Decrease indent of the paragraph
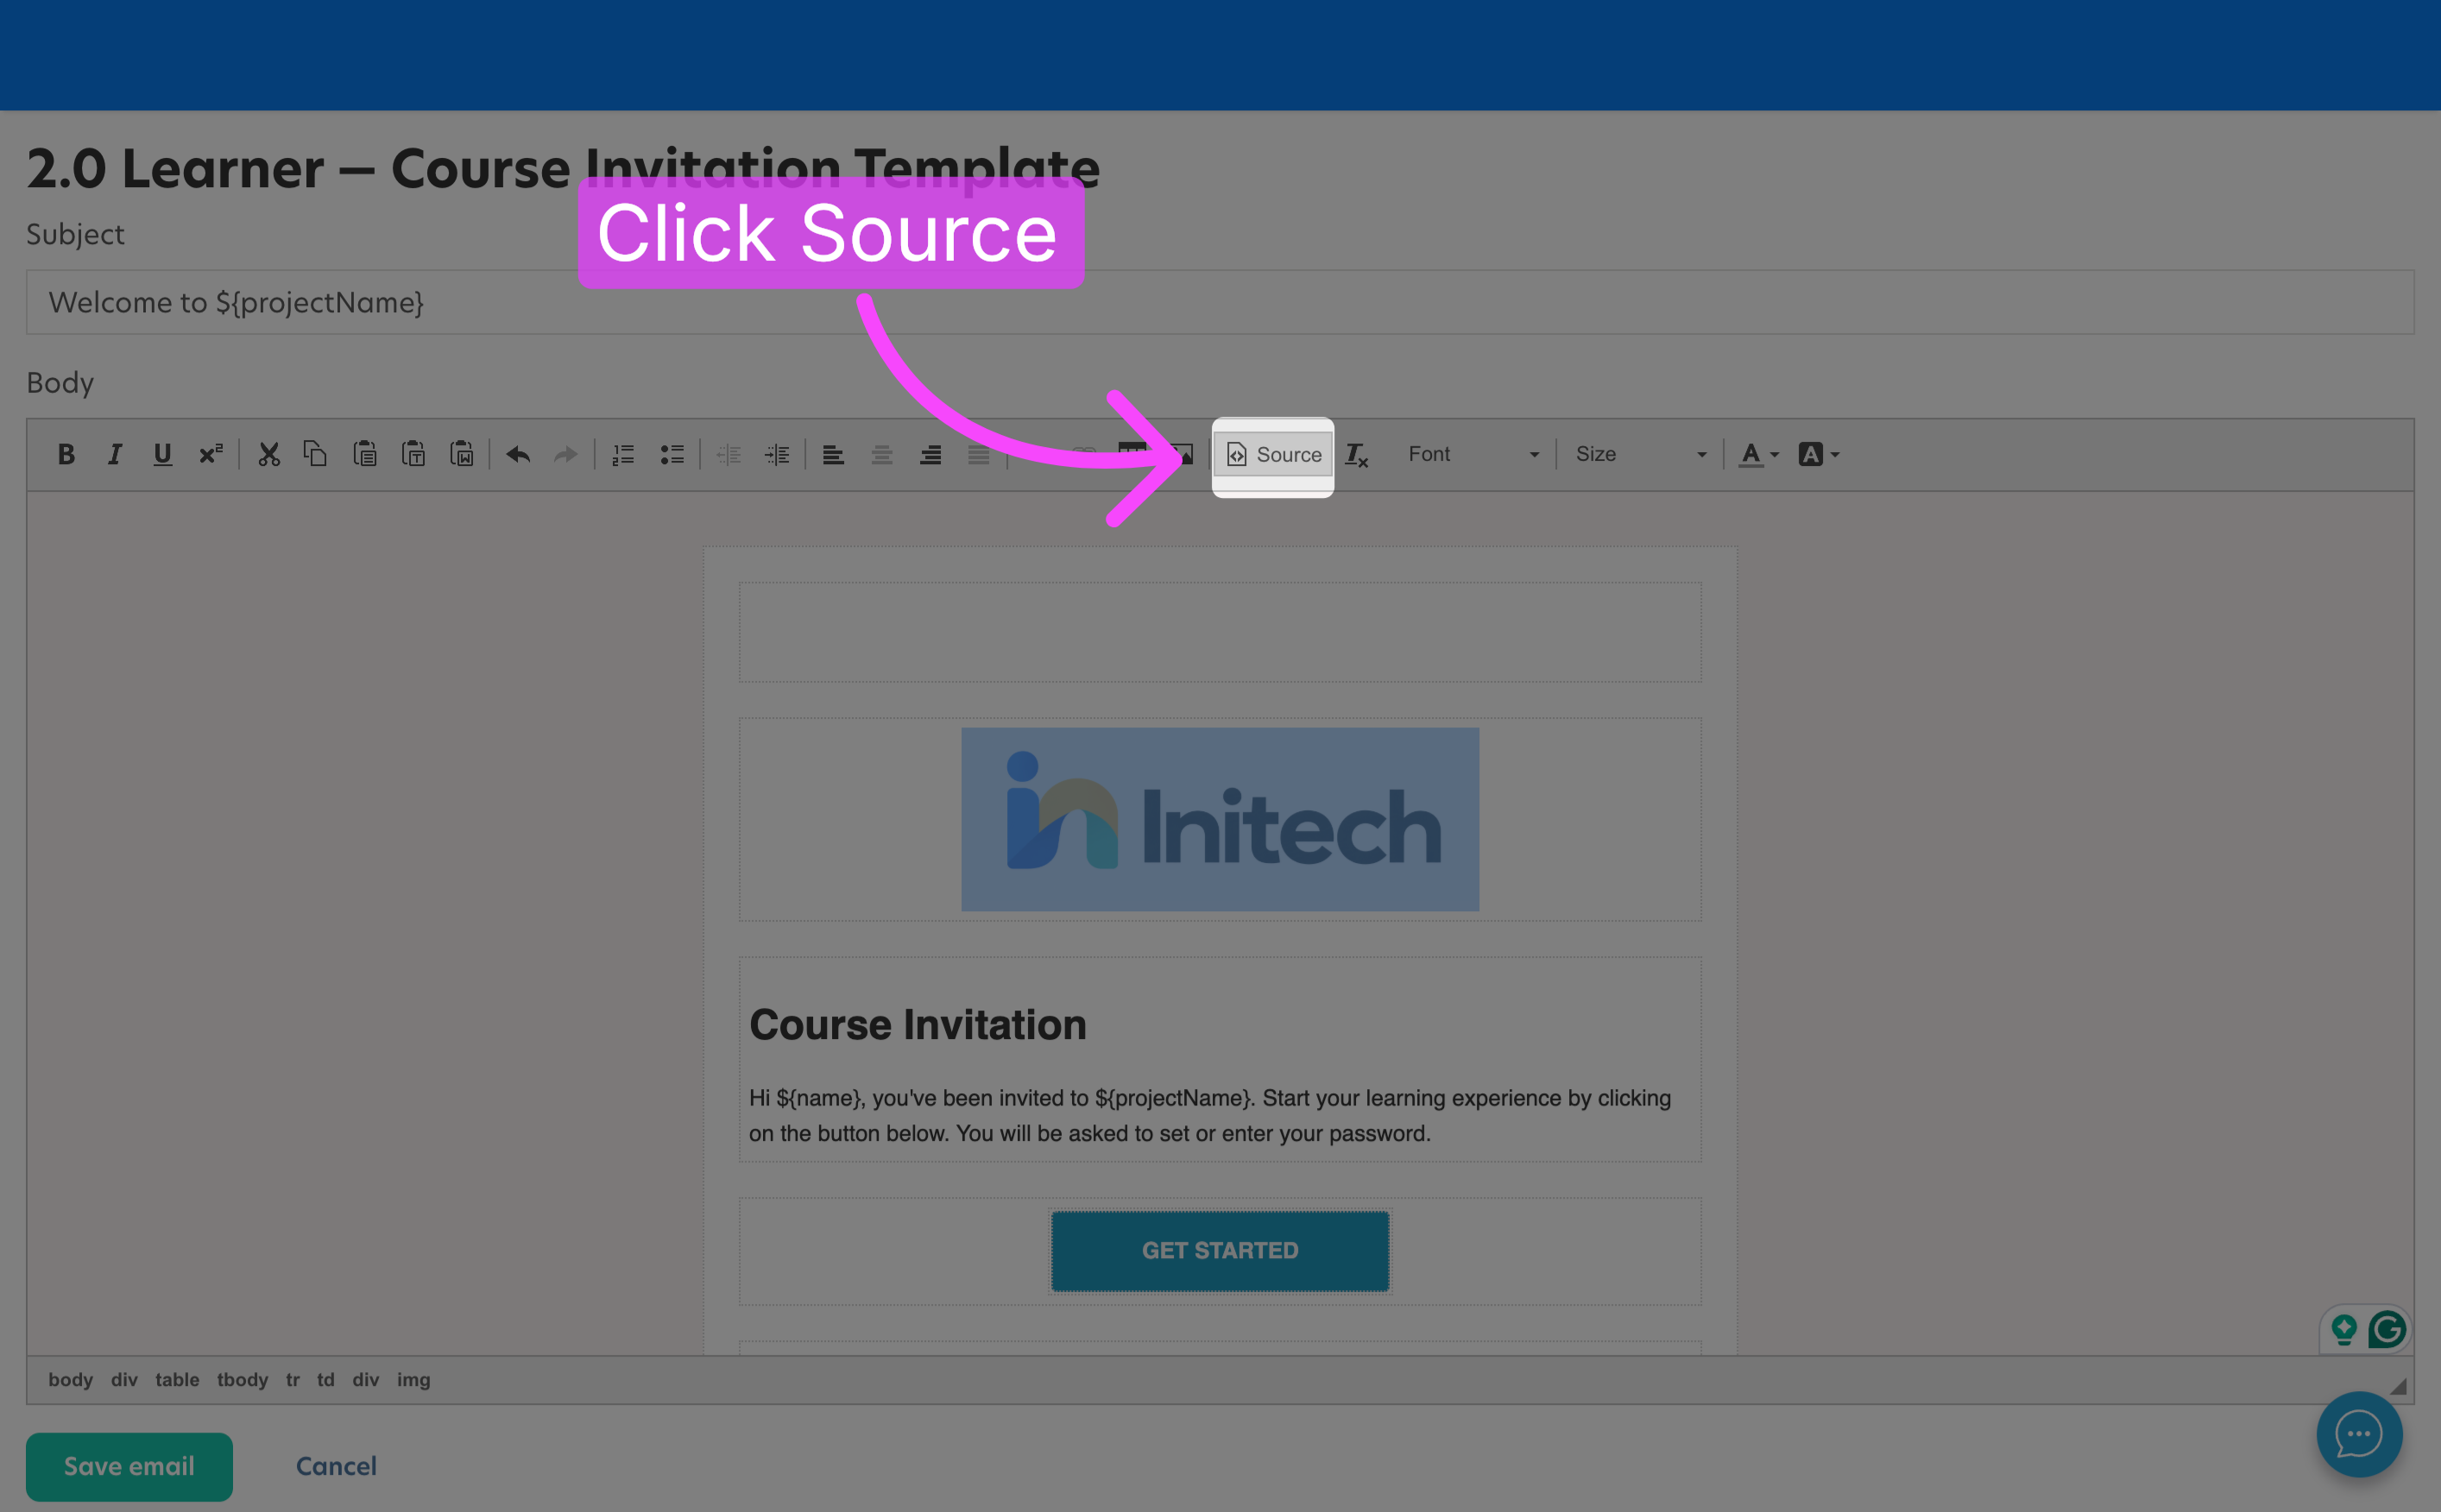Viewport: 2441px width, 1512px height. [x=729, y=455]
